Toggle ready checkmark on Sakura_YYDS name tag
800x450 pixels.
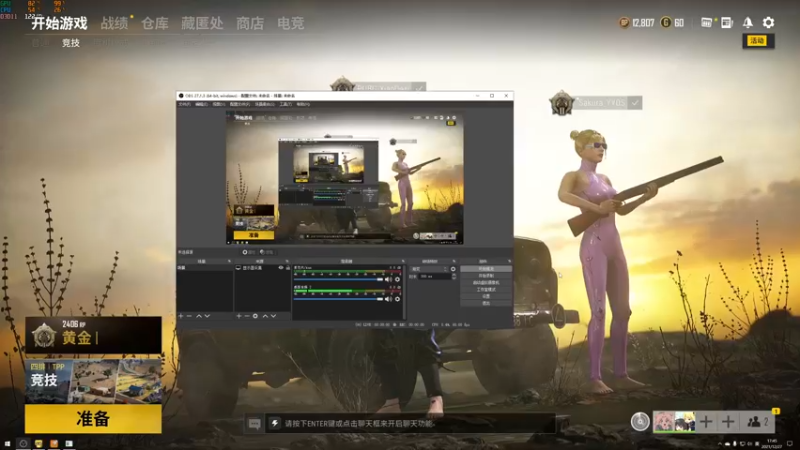tap(635, 103)
